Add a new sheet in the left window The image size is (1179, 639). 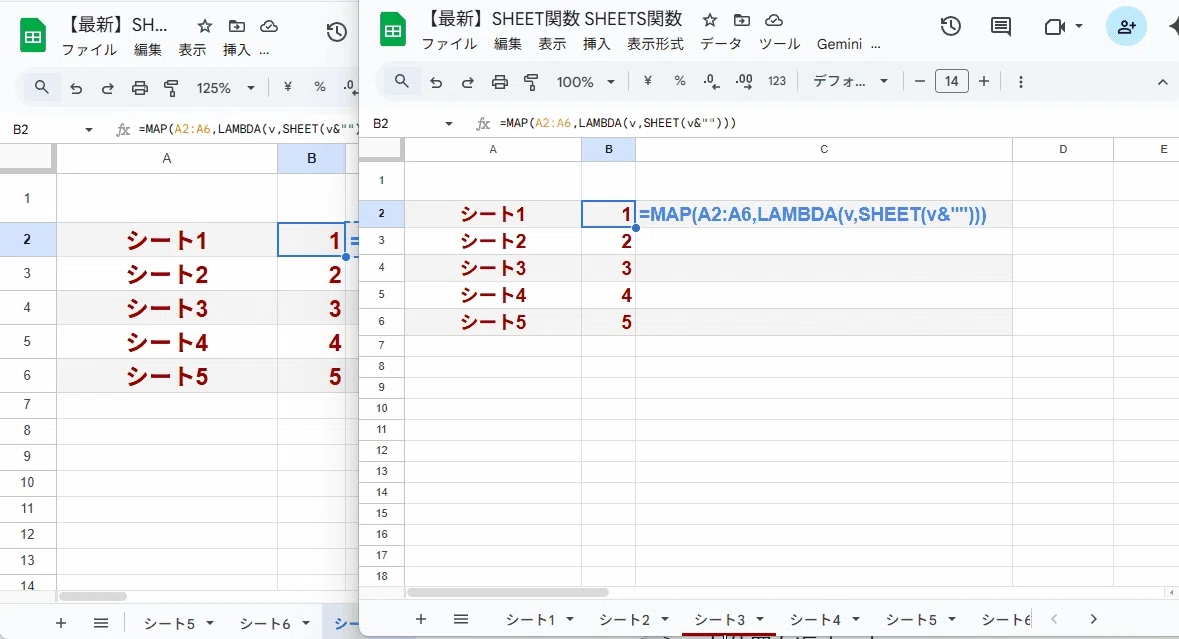(x=61, y=623)
